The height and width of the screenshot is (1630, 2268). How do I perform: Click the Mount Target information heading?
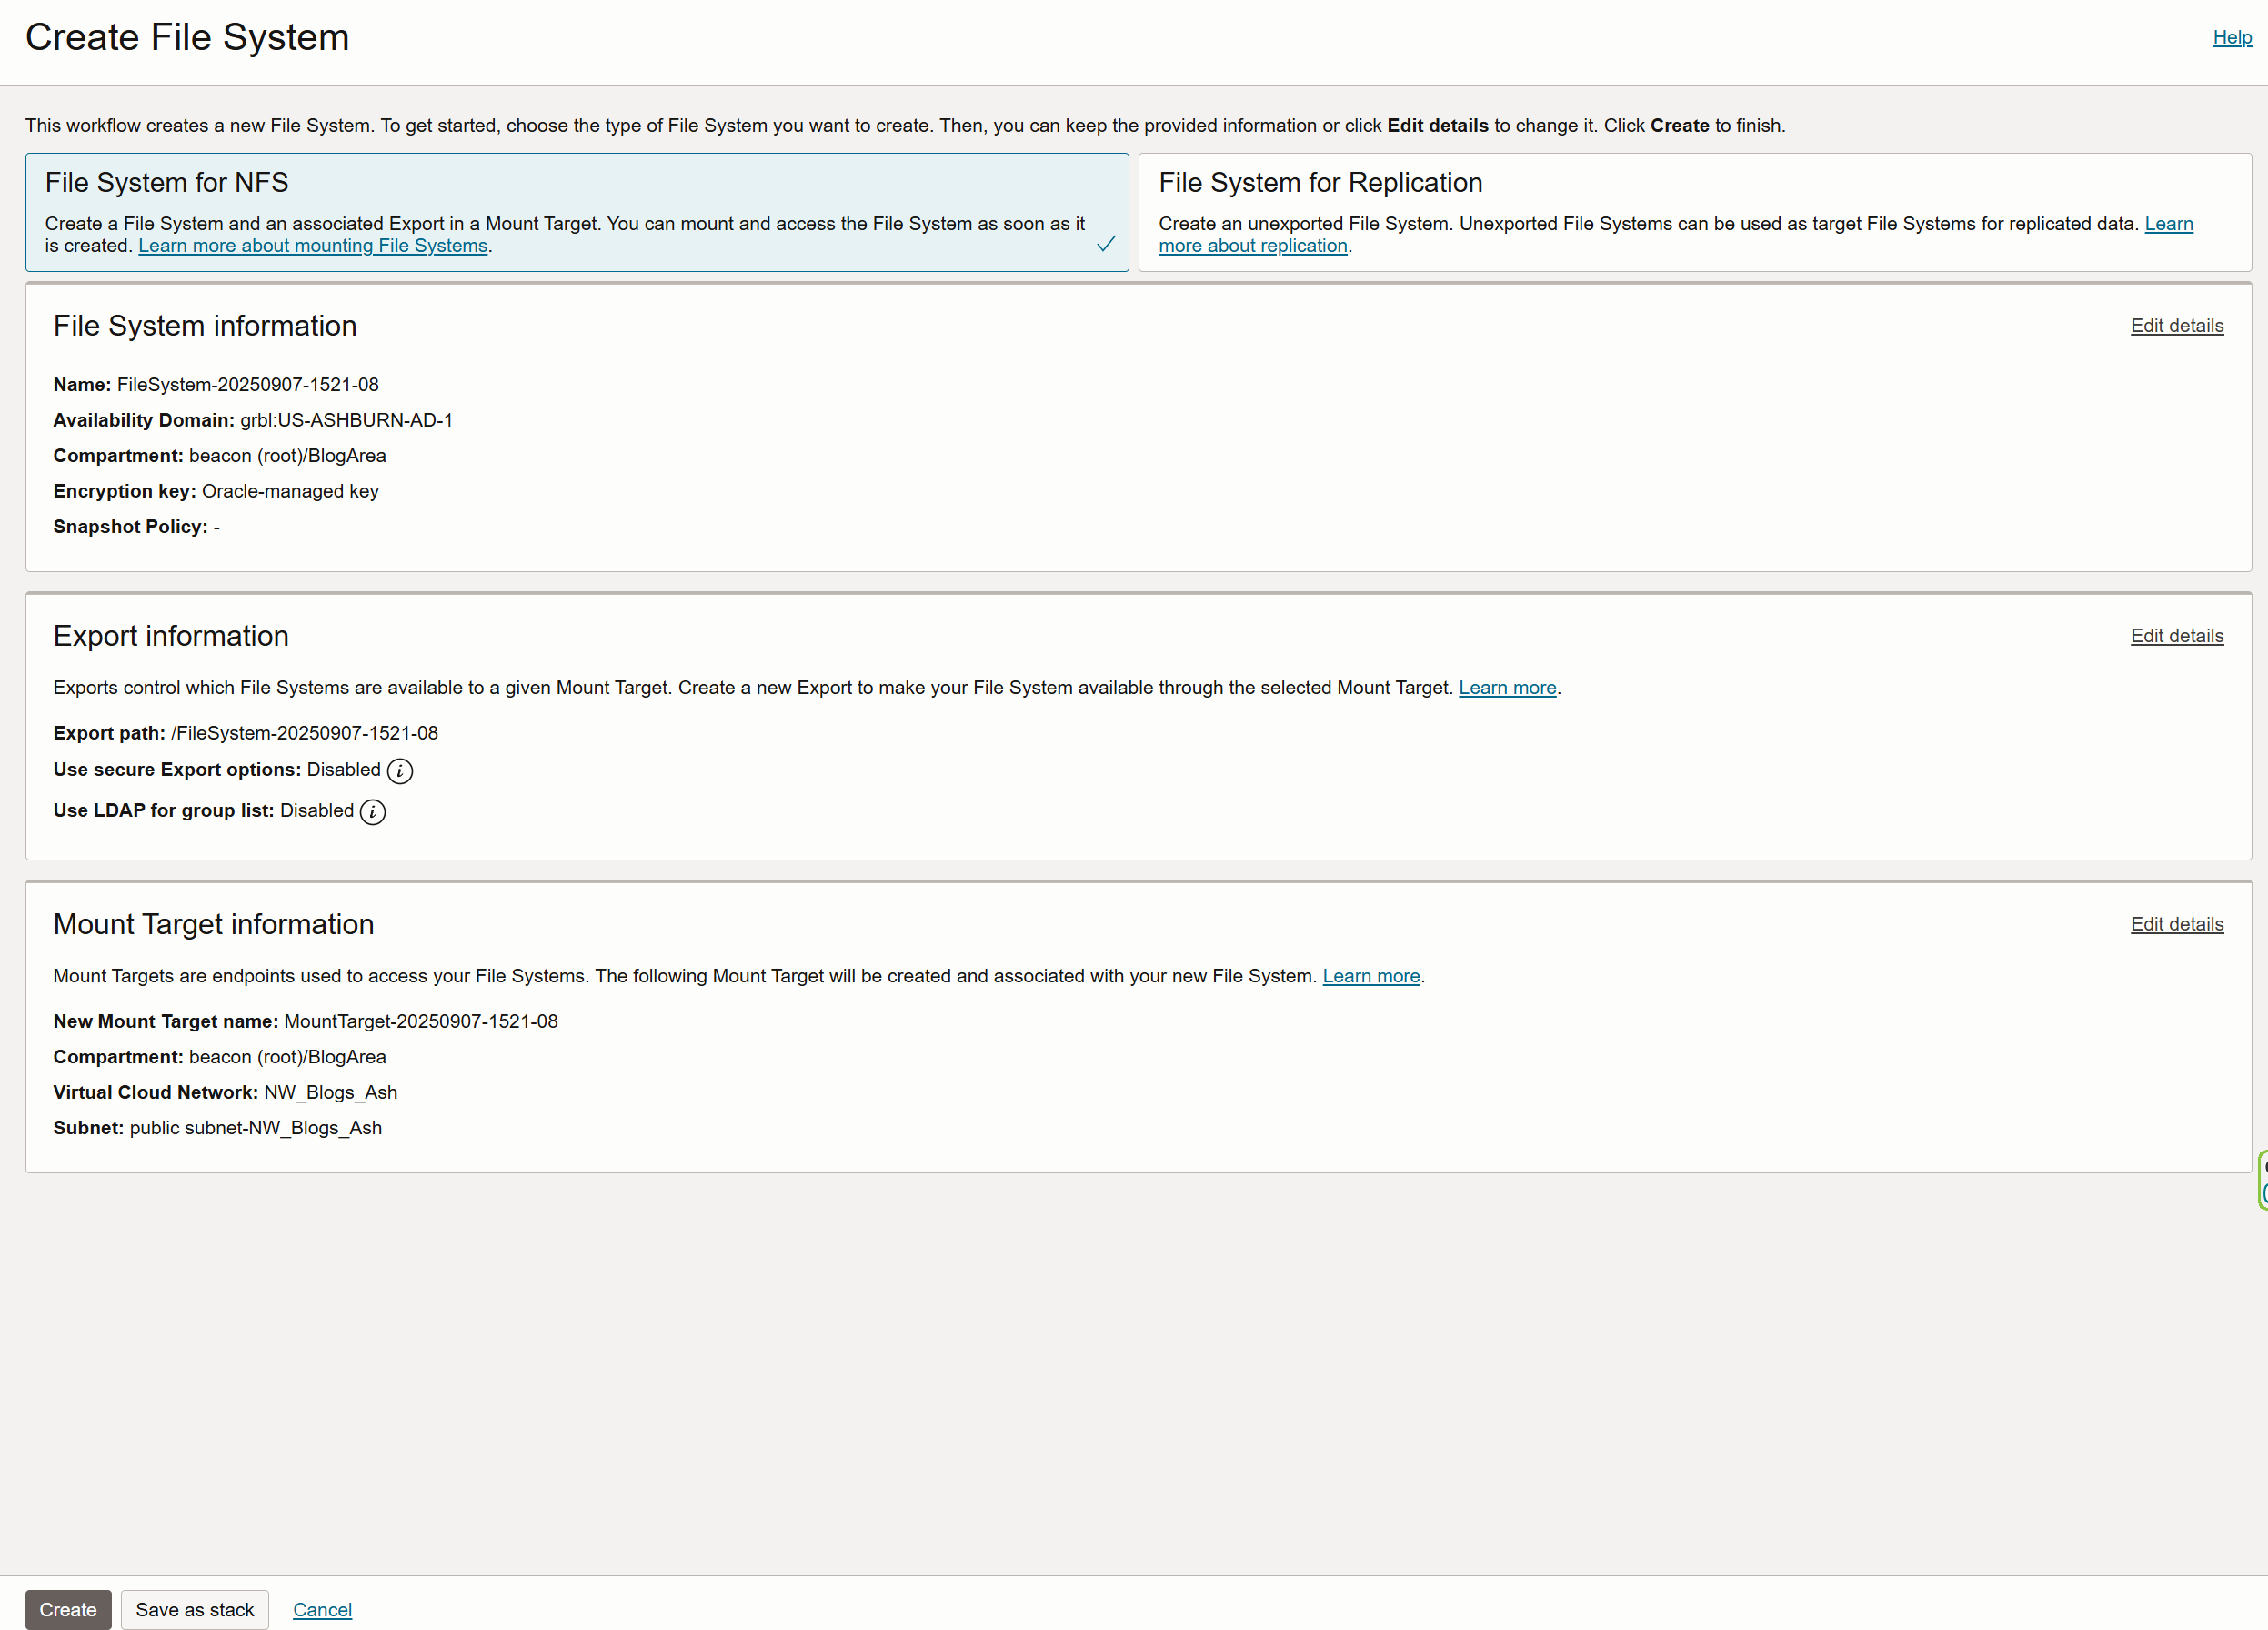pyautogui.click(x=214, y=924)
